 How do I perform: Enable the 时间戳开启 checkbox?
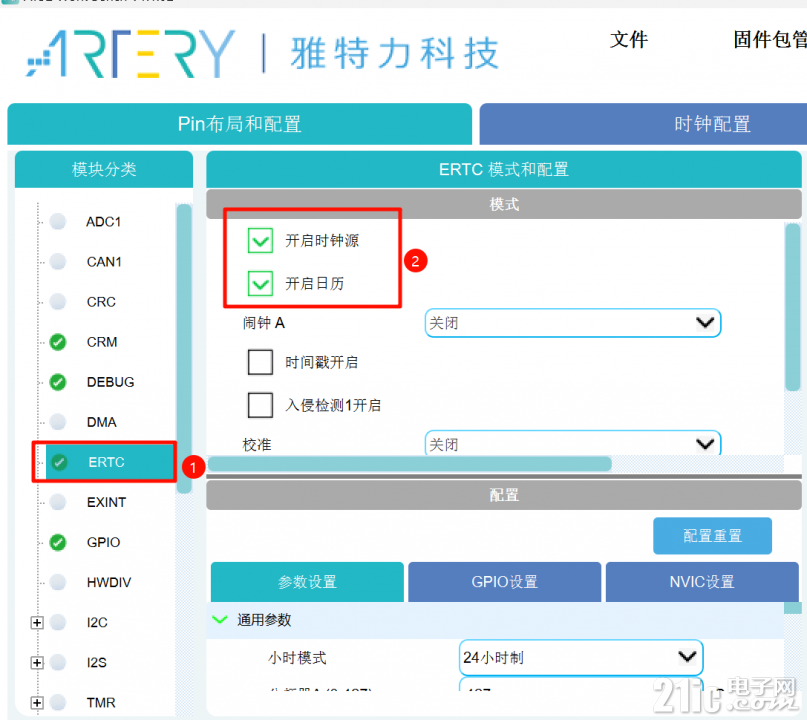coord(260,362)
